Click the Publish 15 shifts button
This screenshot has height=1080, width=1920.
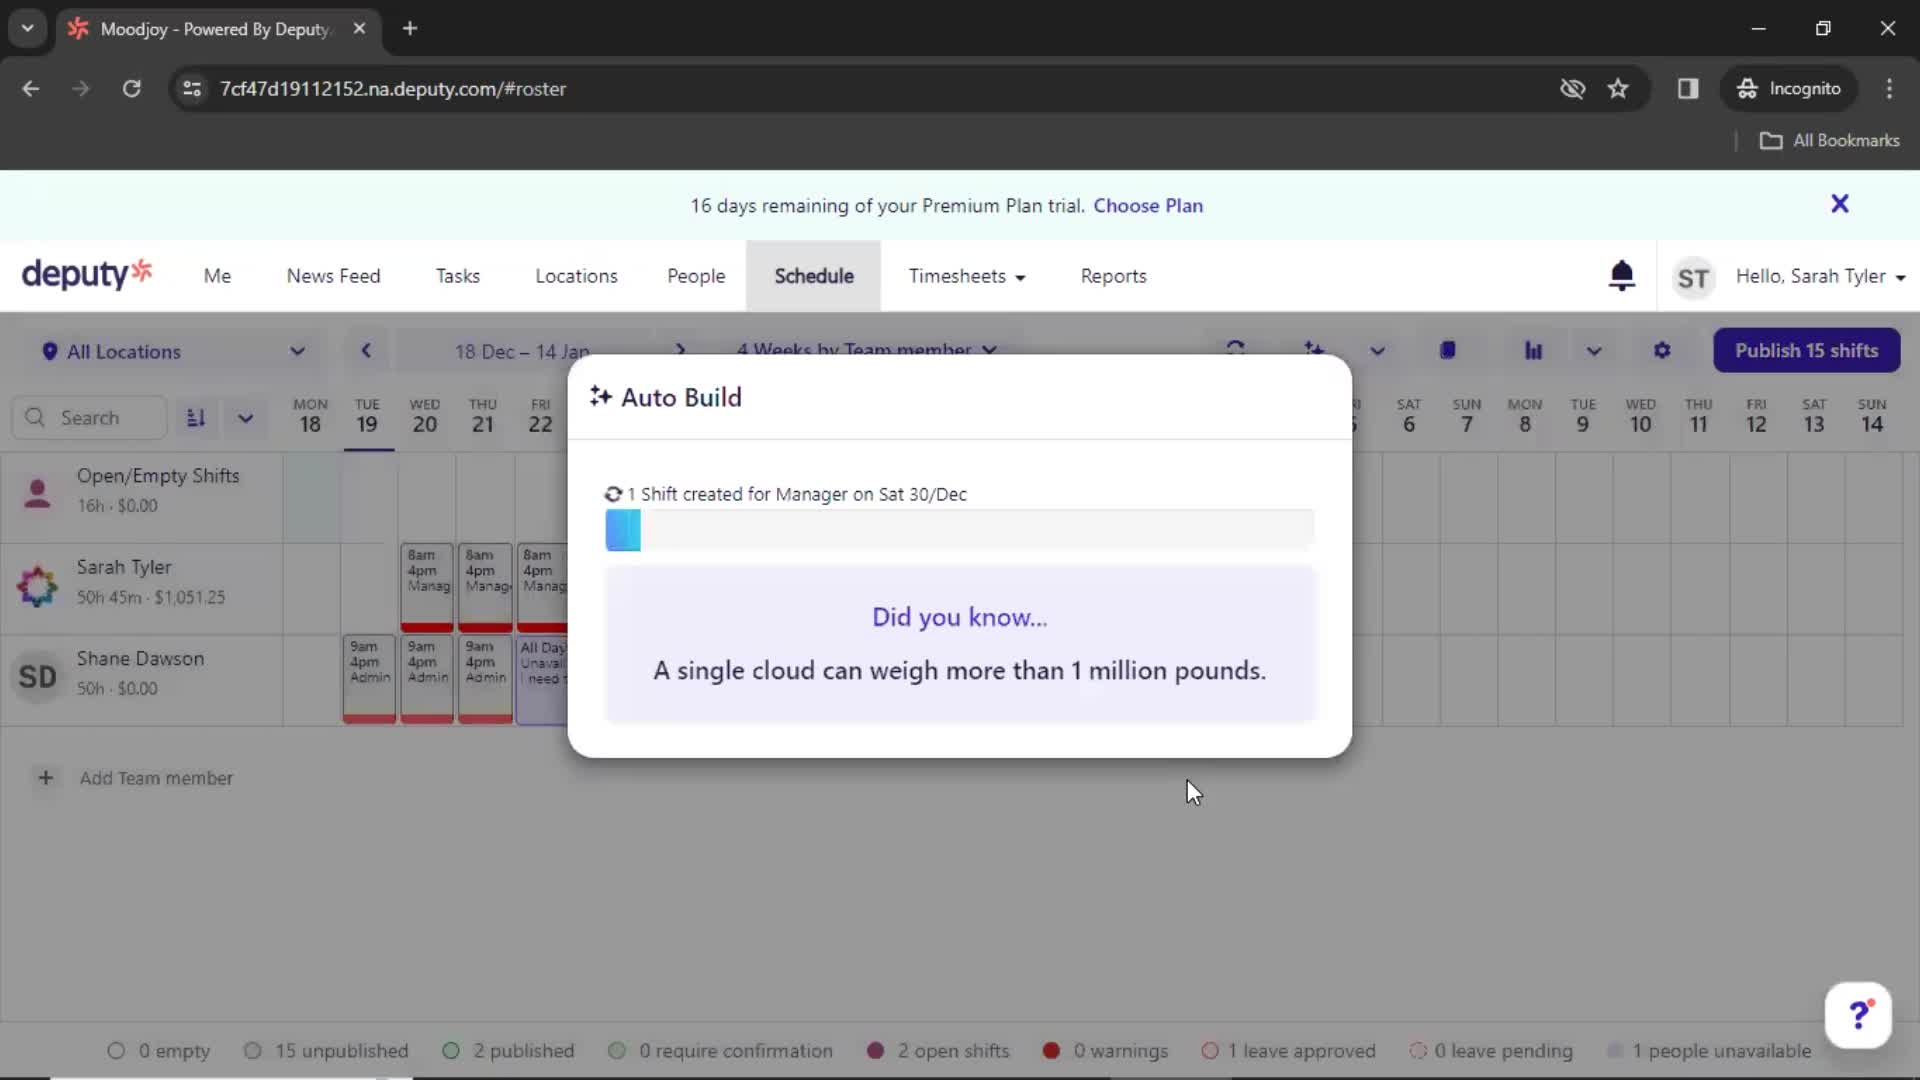1808,351
